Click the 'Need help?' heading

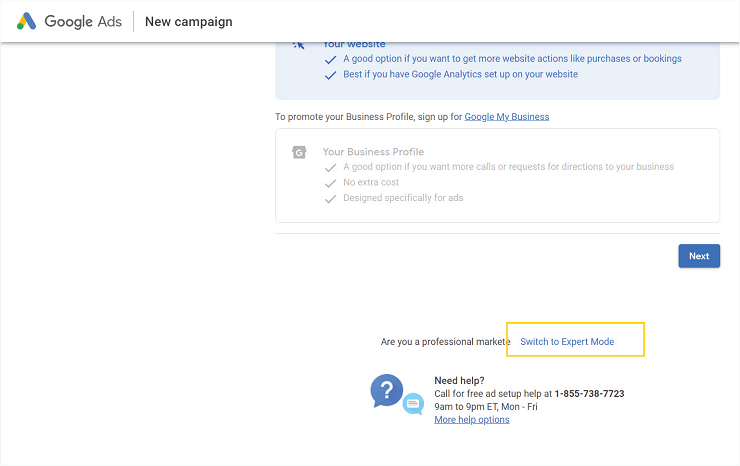tap(459, 381)
